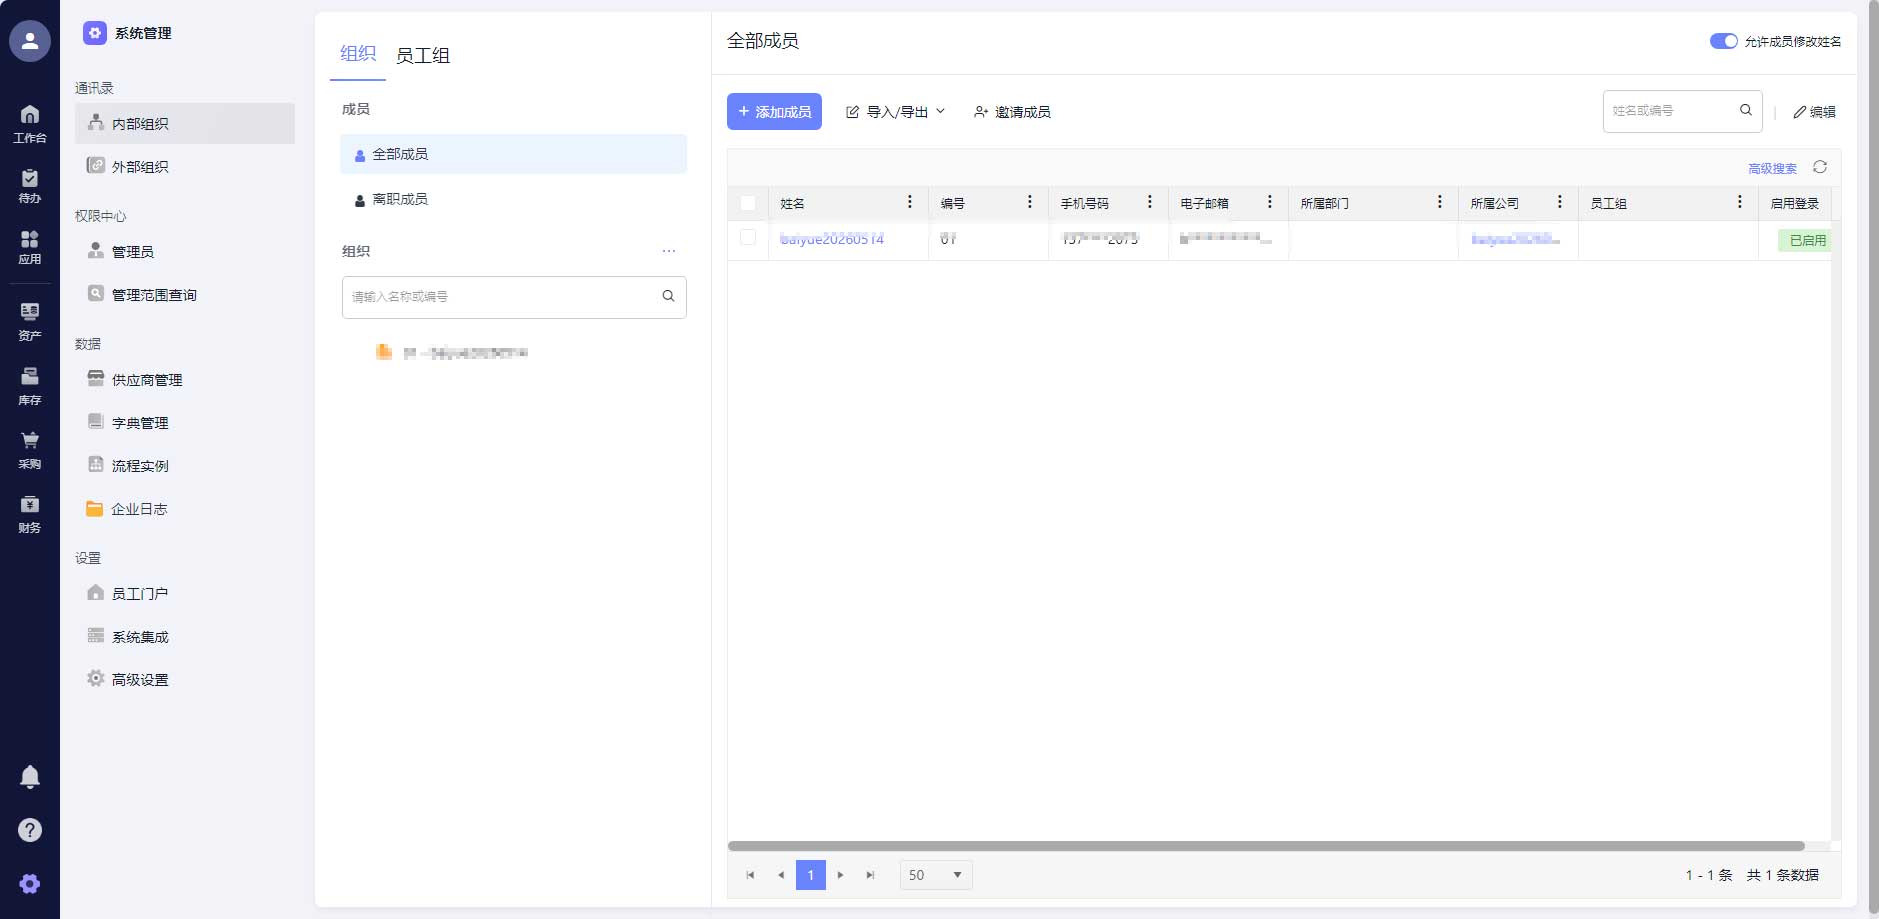Go to next page
1879x919 pixels.
point(840,875)
